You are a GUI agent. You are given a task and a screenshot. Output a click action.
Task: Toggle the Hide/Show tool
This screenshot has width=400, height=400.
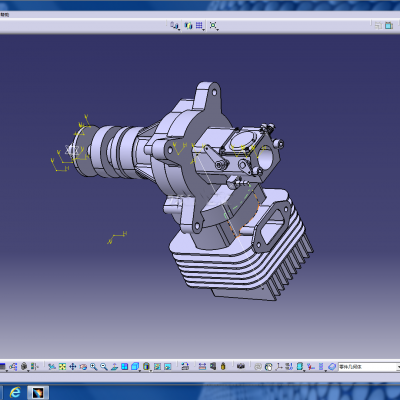coord(157,367)
